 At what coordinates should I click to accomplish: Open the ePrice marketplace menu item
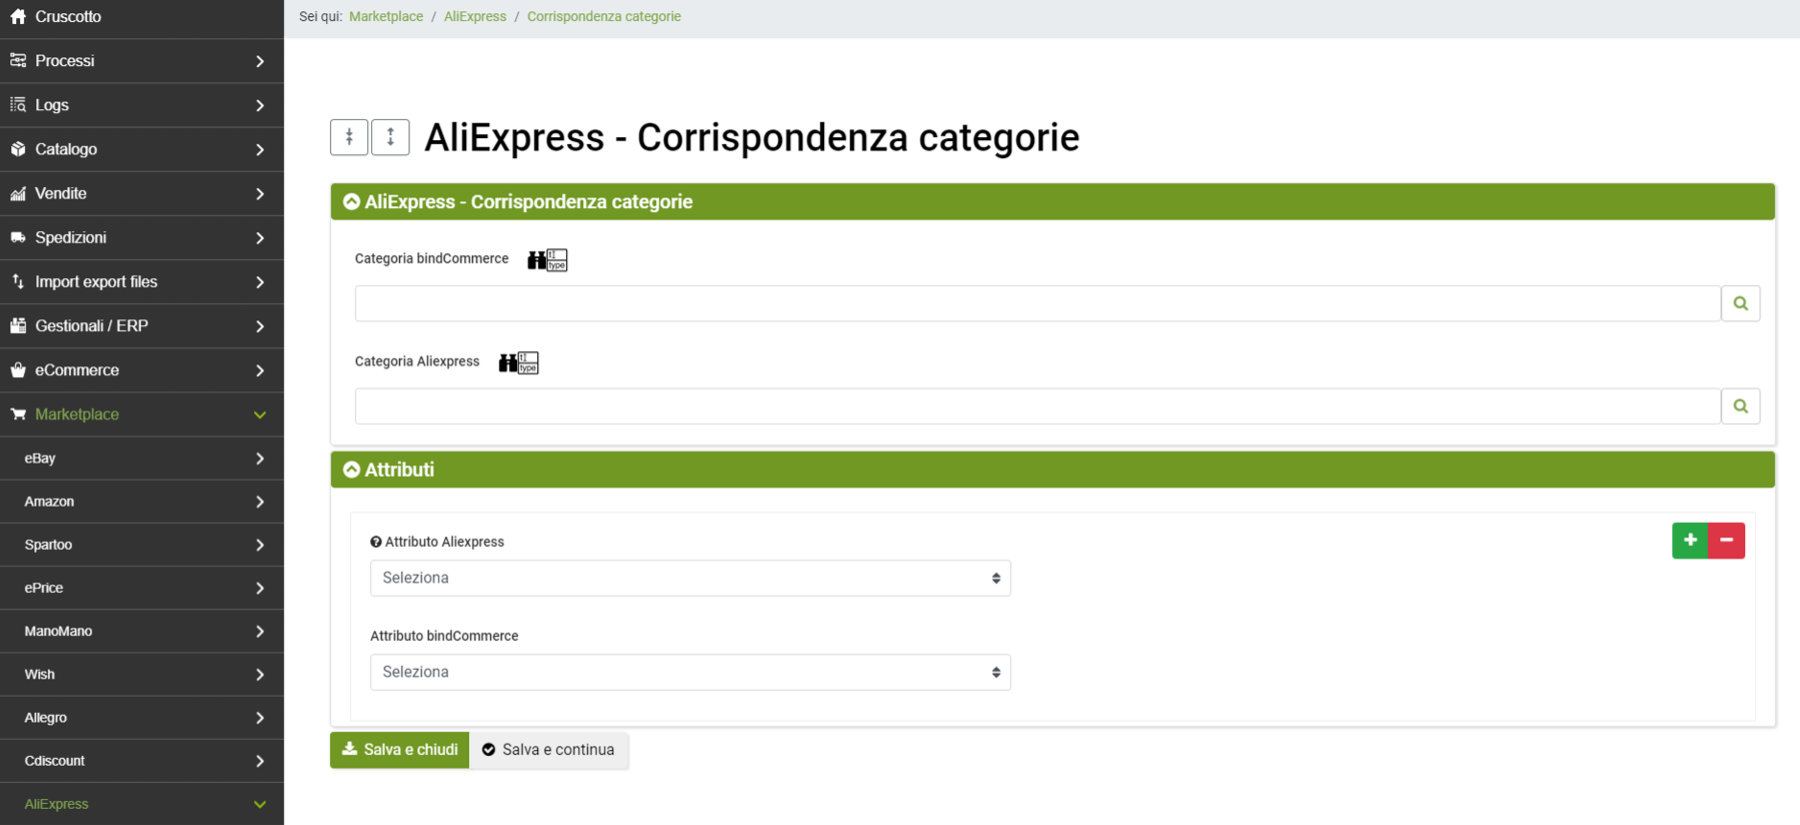[142, 588]
